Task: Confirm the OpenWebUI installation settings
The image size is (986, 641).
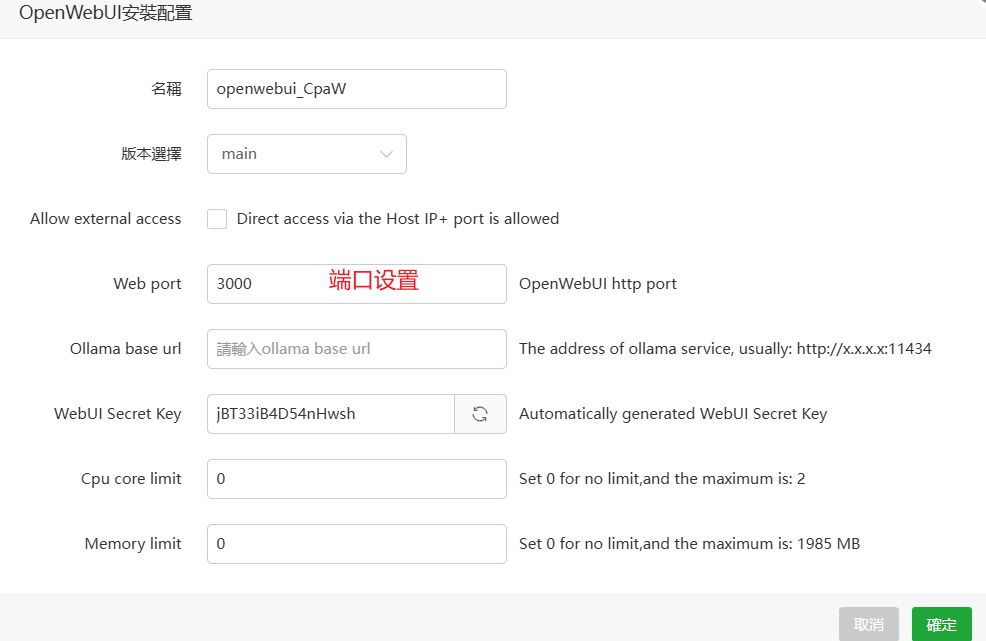Action: click(x=941, y=623)
